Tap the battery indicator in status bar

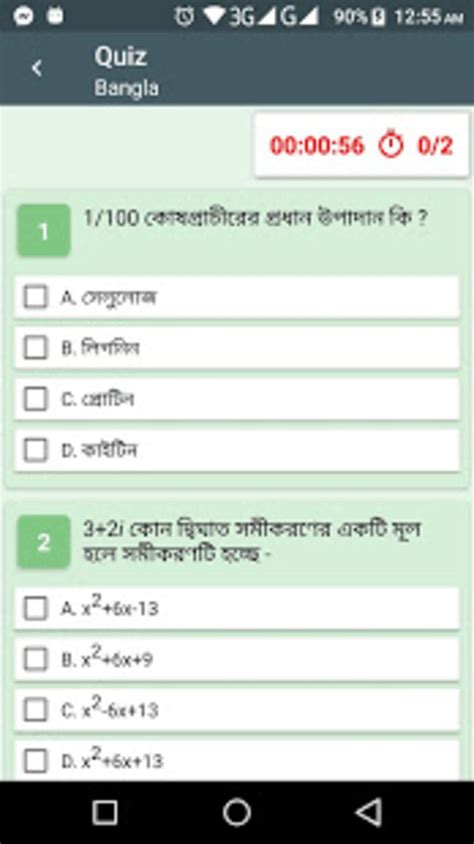pyautogui.click(x=379, y=17)
